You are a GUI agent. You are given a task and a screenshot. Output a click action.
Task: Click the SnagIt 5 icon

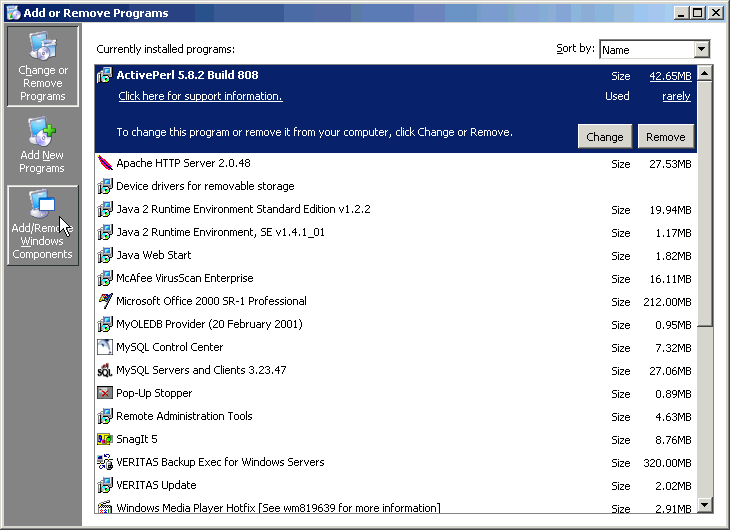105,439
